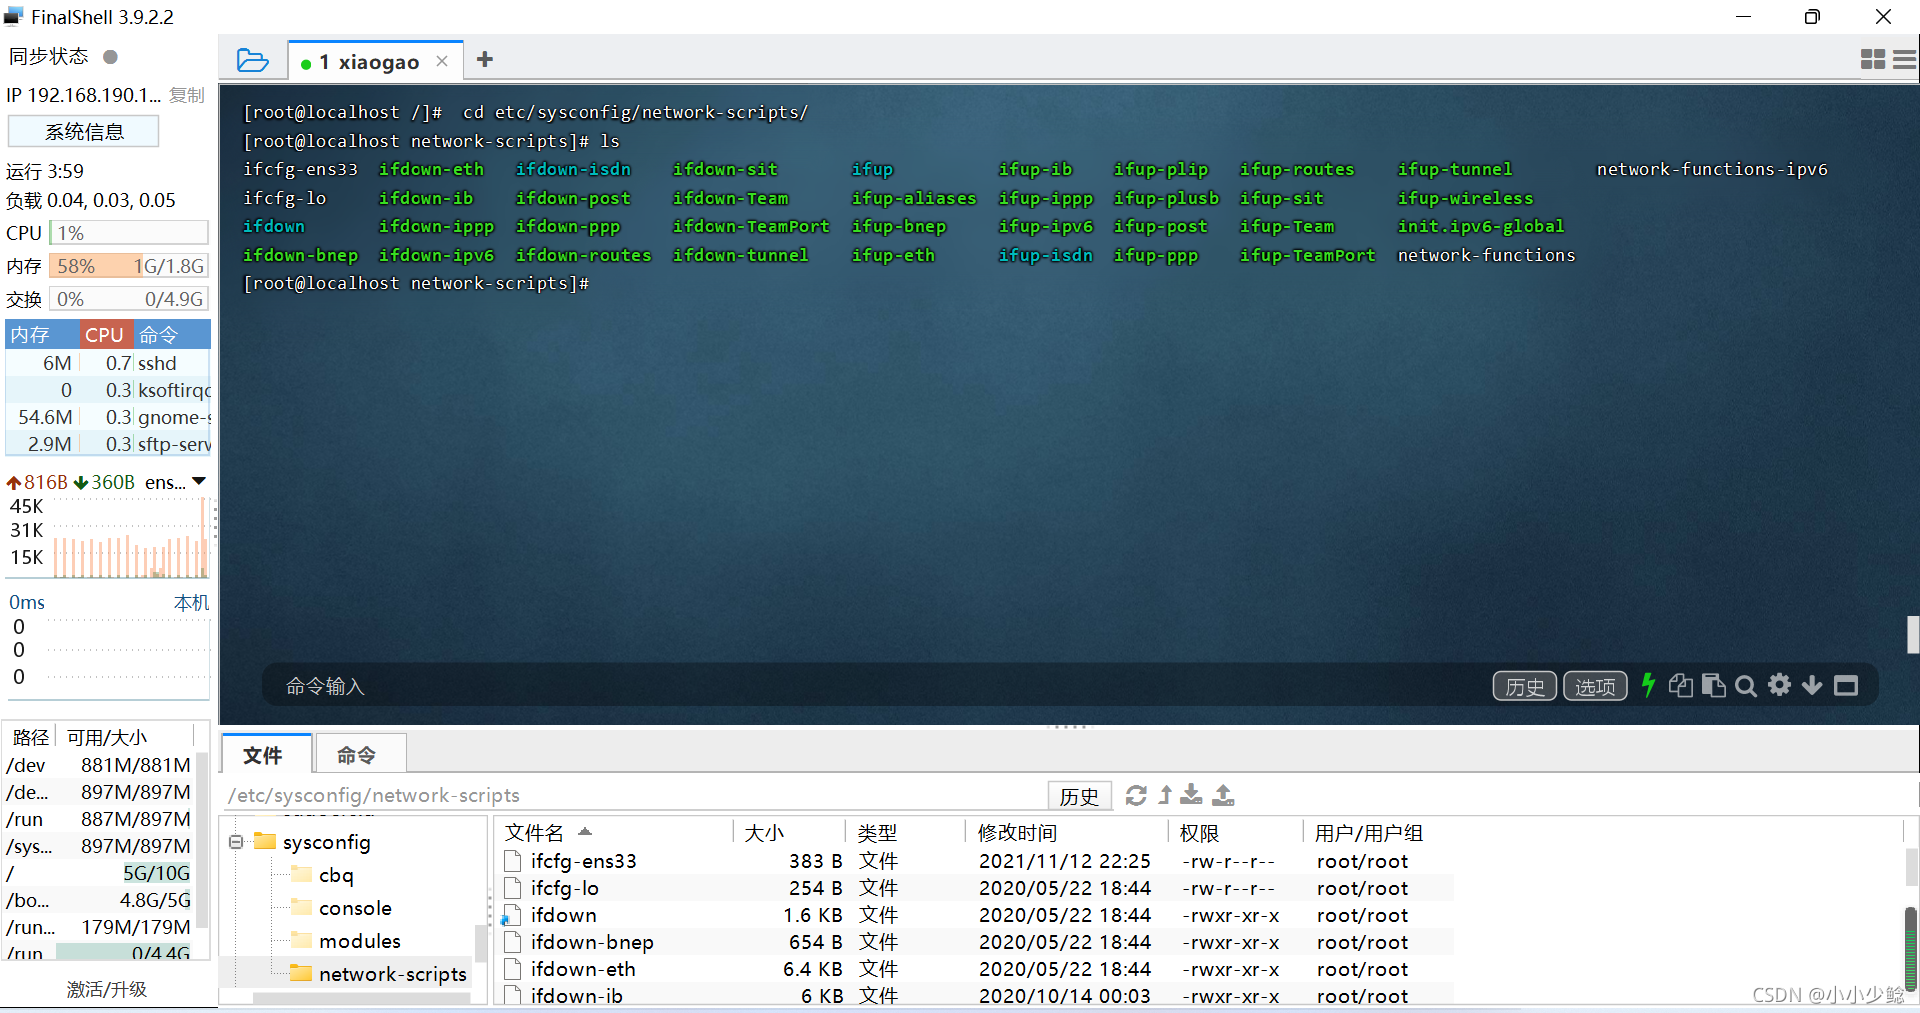Click the terminal vertical scrollbar thumb

click(x=1912, y=635)
